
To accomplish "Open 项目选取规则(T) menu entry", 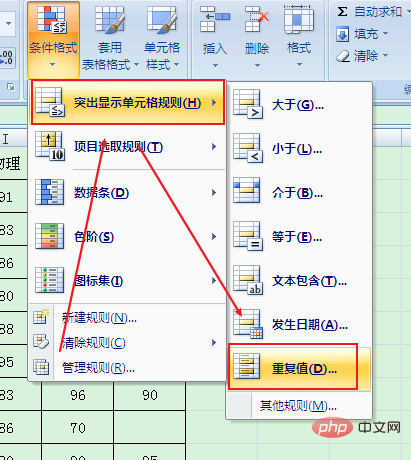I will [128, 147].
